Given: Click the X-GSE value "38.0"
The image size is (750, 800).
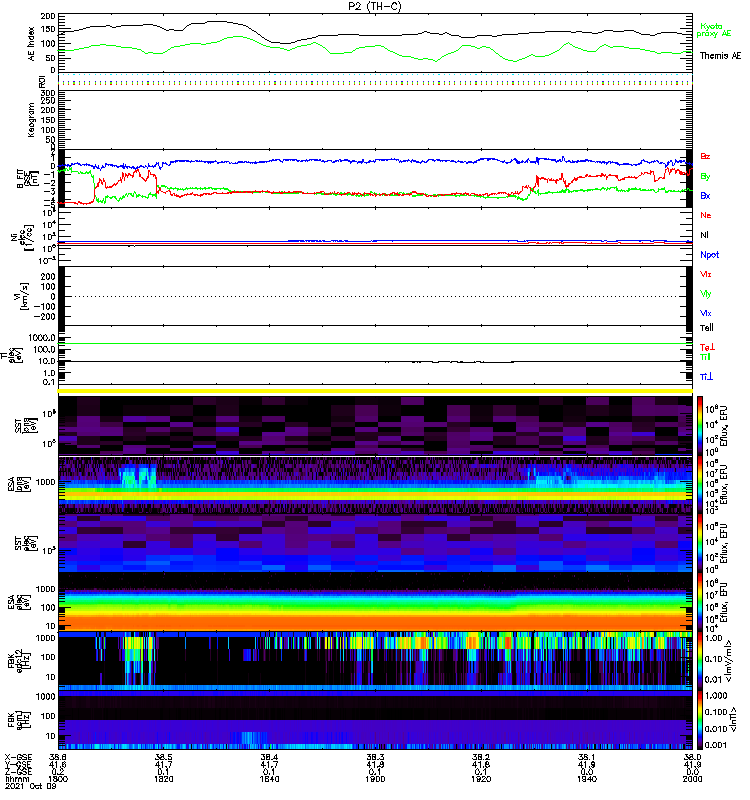Looking at the screenshot, I should click(692, 758).
